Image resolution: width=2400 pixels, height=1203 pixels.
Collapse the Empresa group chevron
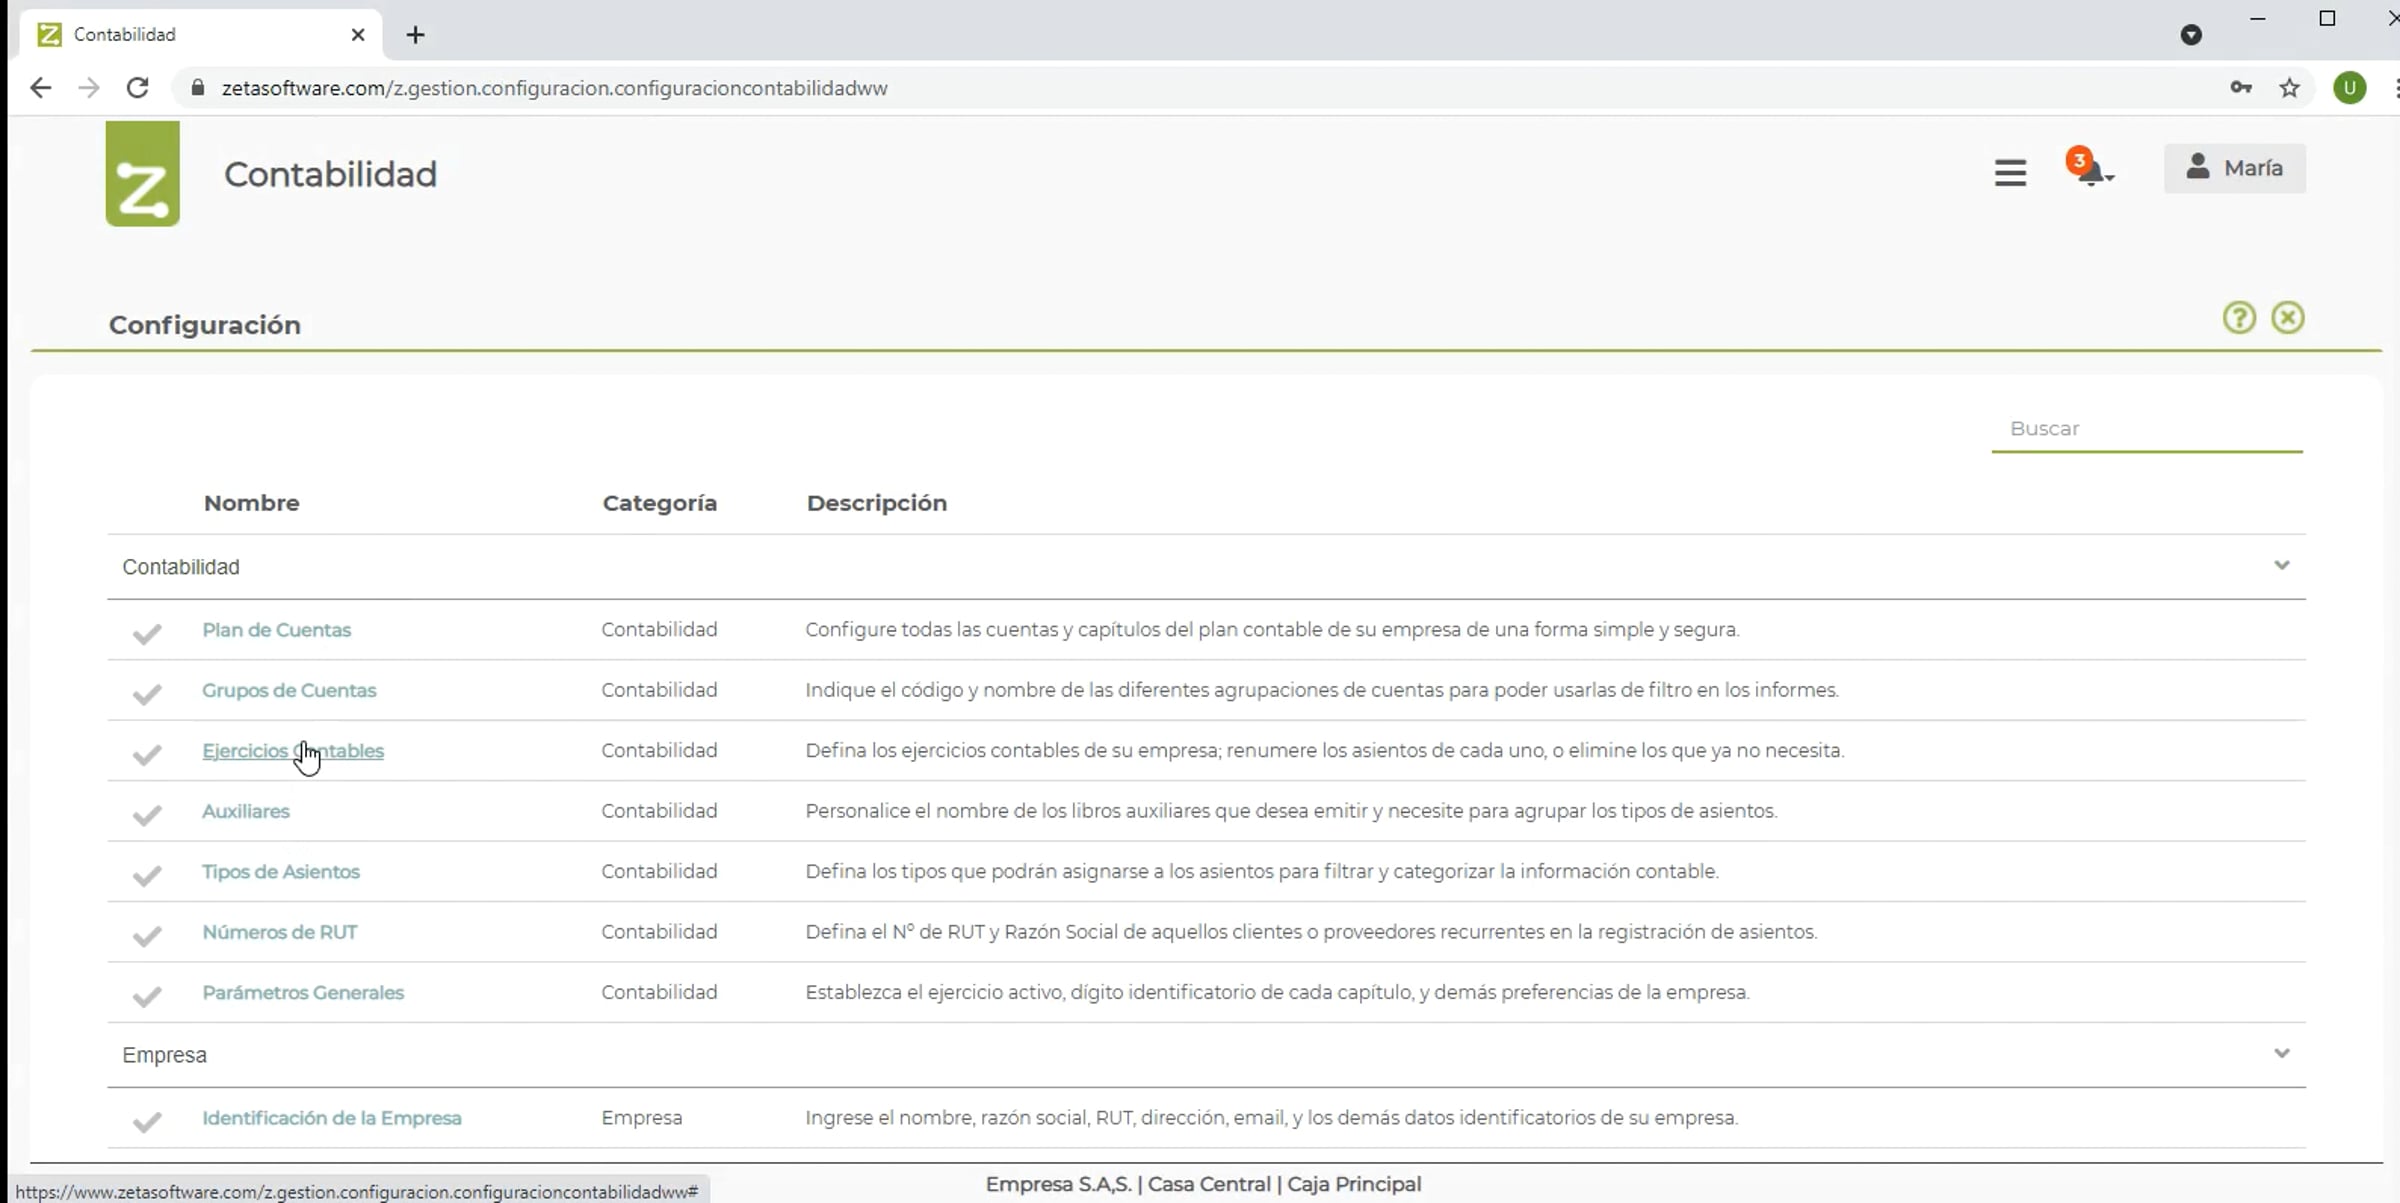tap(2282, 1054)
